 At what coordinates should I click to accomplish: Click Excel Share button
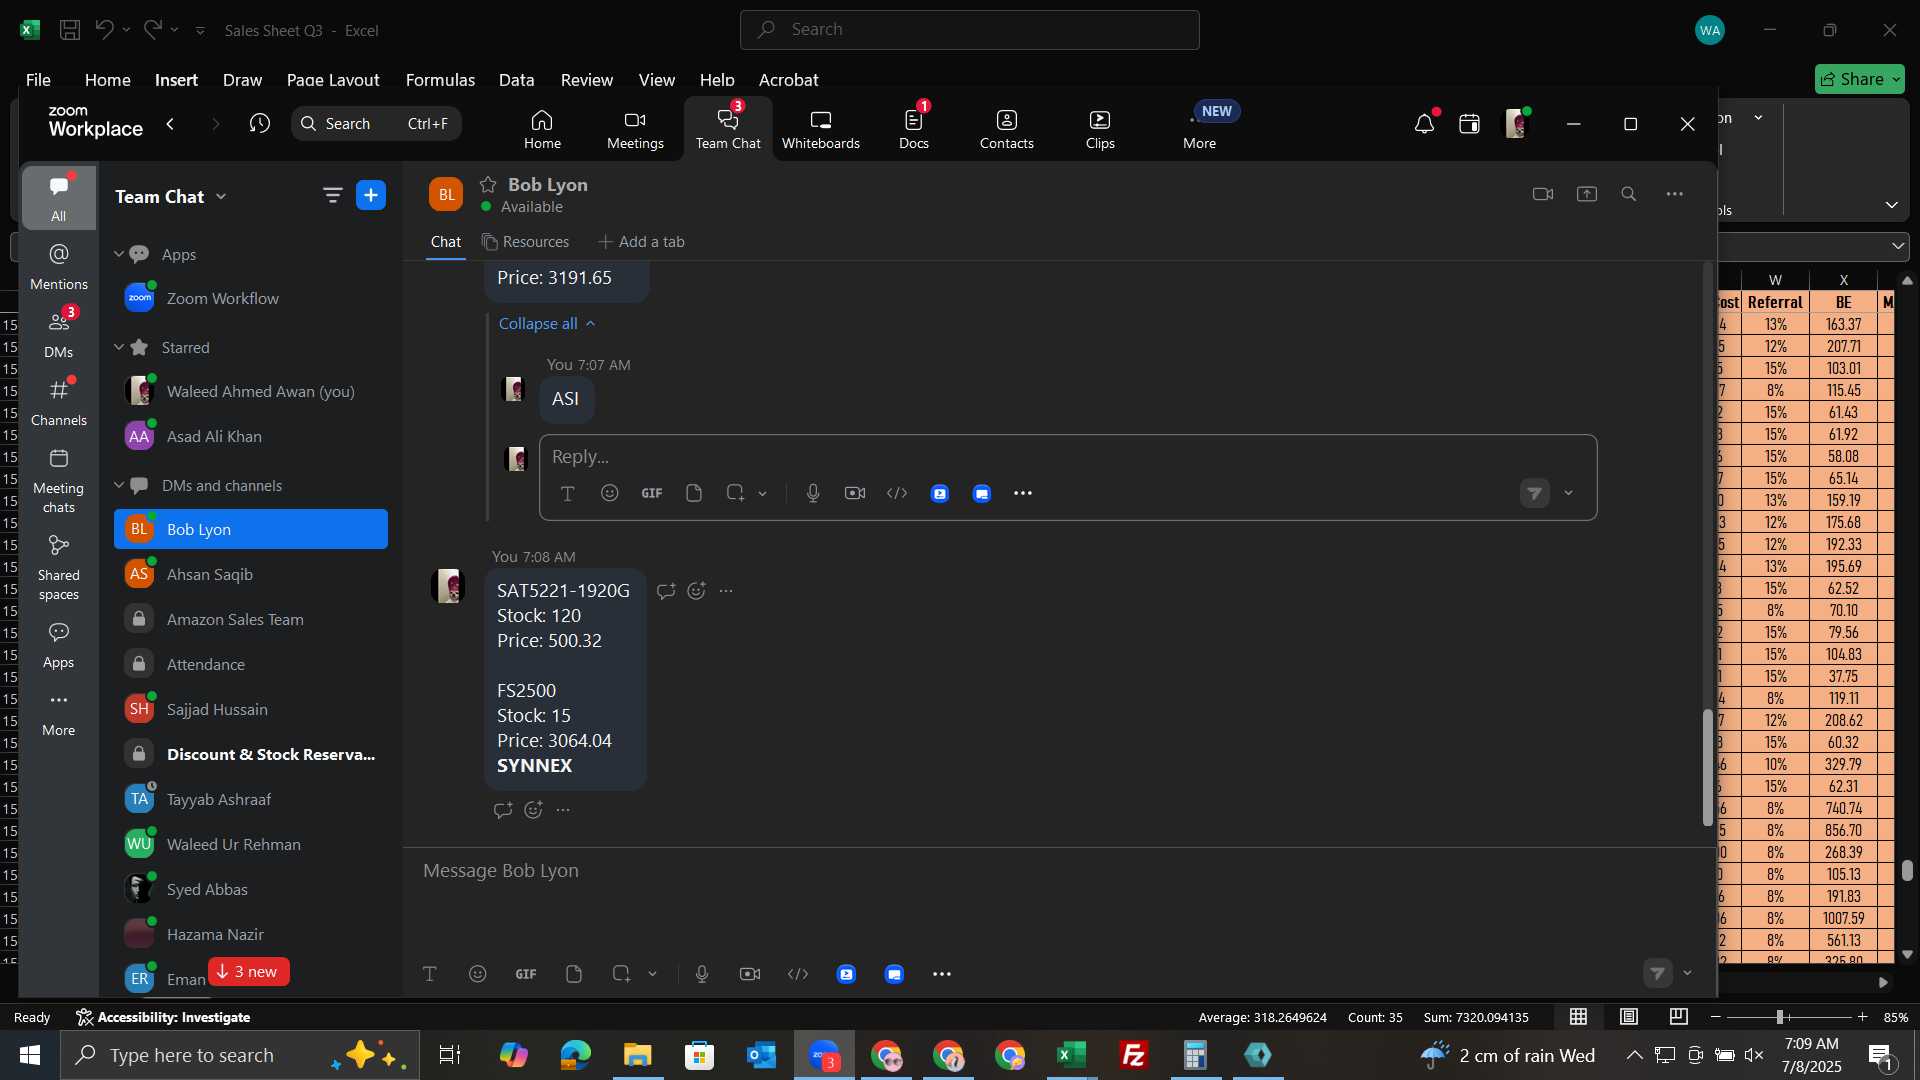(1860, 79)
